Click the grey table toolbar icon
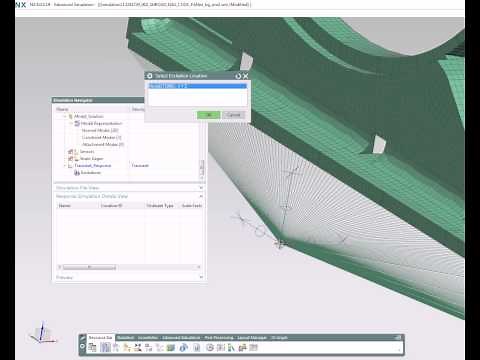This screenshot has height=360, width=480. [221, 348]
